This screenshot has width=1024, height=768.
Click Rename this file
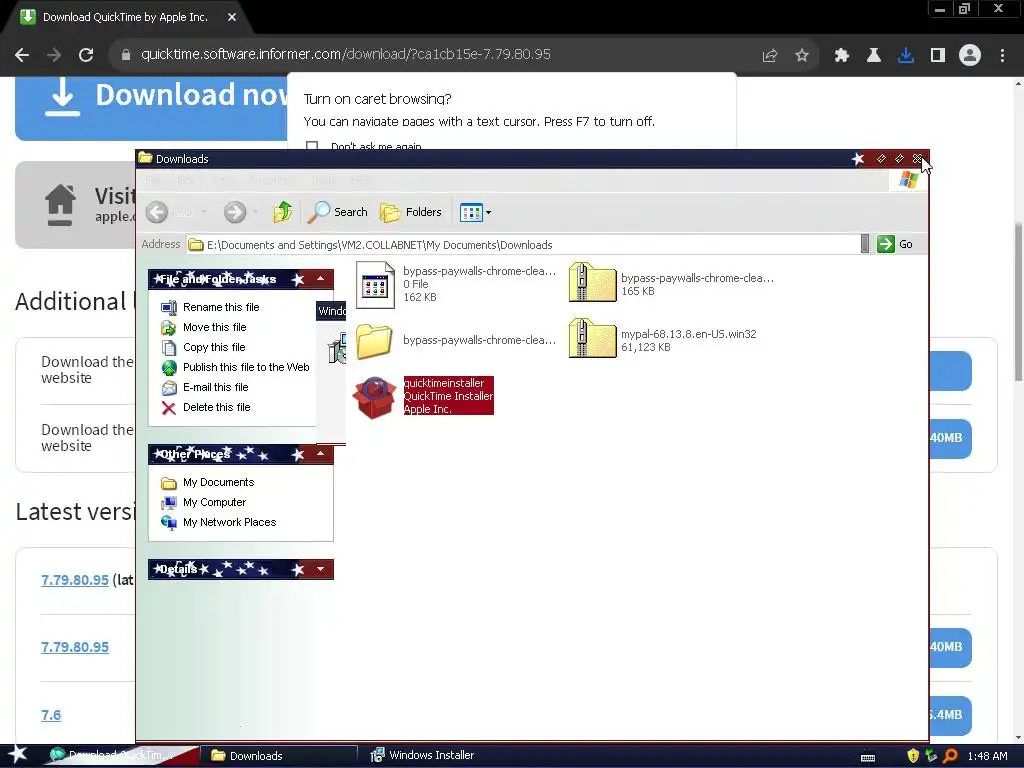click(x=221, y=307)
